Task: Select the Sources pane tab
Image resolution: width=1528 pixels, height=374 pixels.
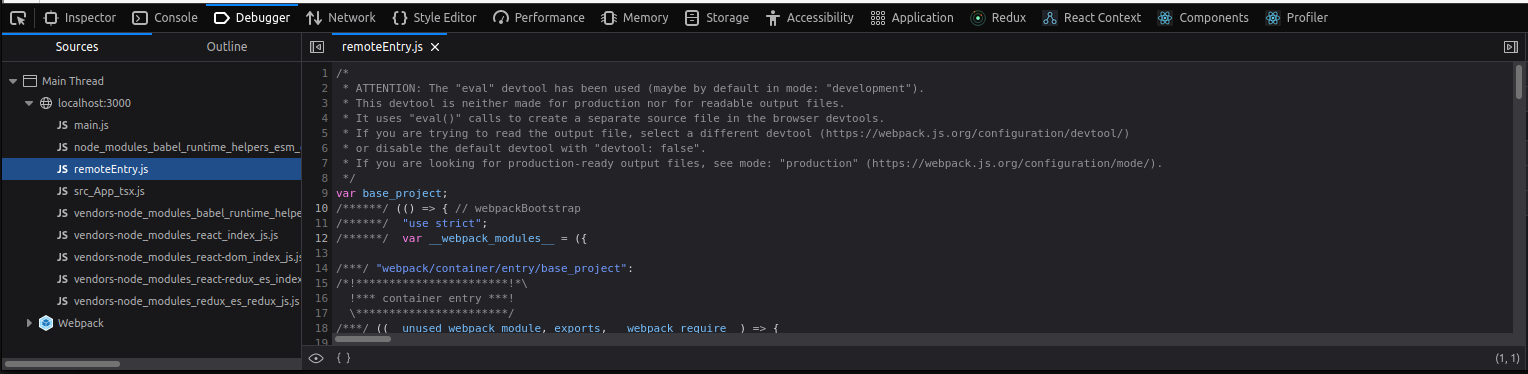Action: point(77,47)
